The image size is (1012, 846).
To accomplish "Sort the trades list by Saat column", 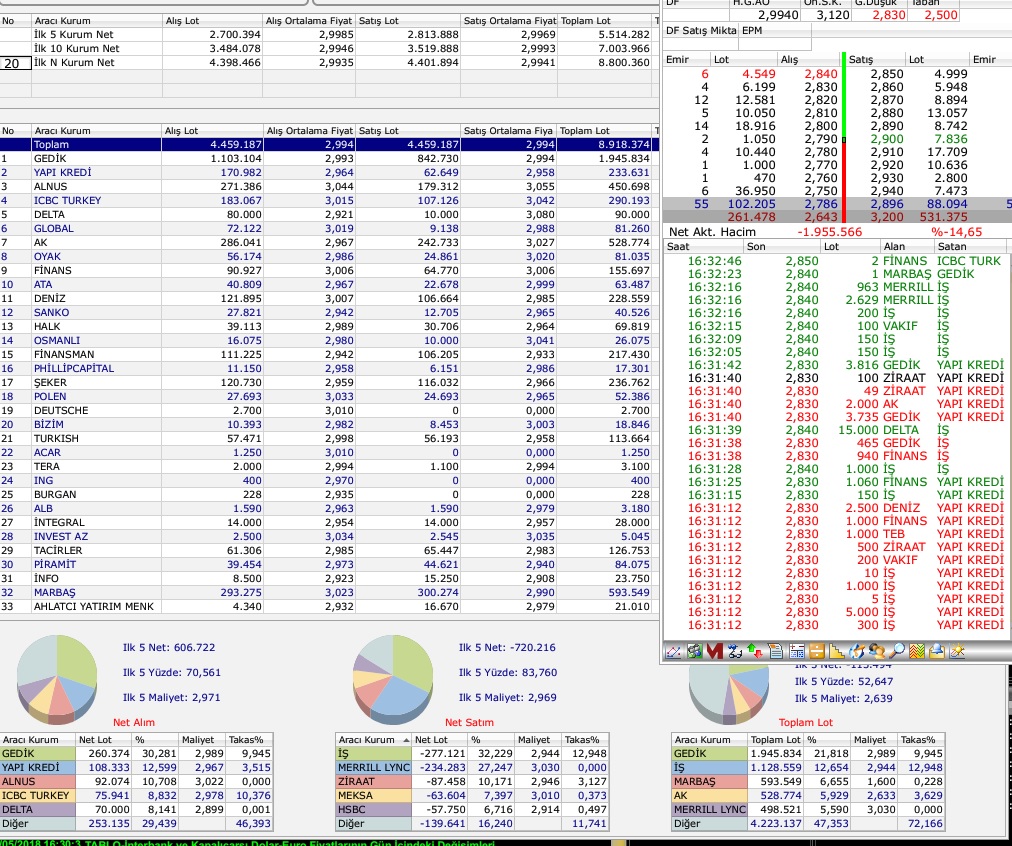I will click(703, 247).
